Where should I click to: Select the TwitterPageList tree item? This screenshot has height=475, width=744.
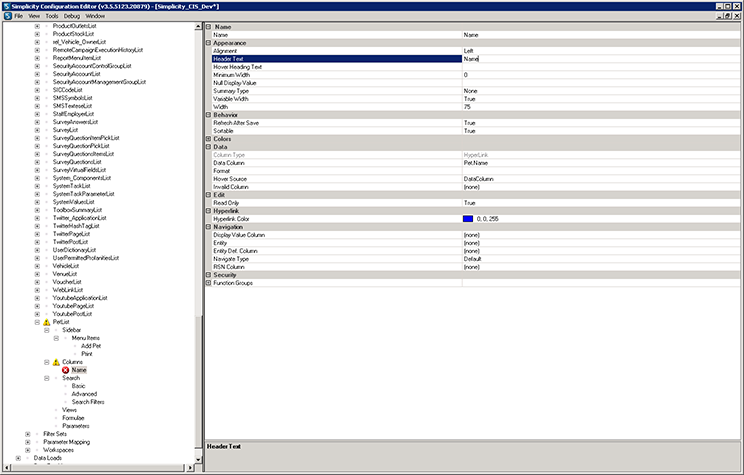(x=71, y=234)
